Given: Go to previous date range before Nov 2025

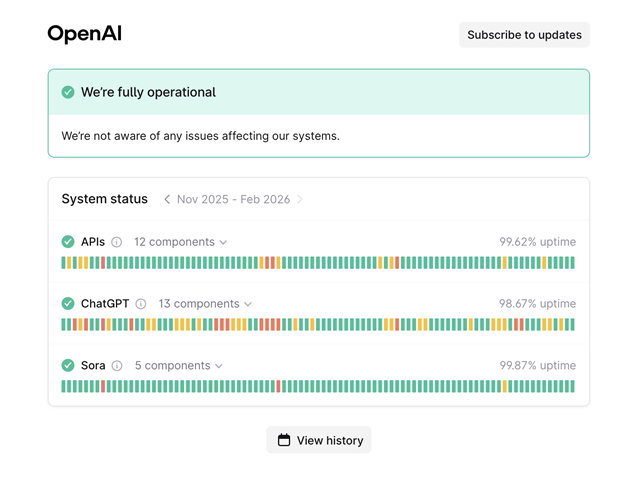Looking at the screenshot, I should point(167,199).
